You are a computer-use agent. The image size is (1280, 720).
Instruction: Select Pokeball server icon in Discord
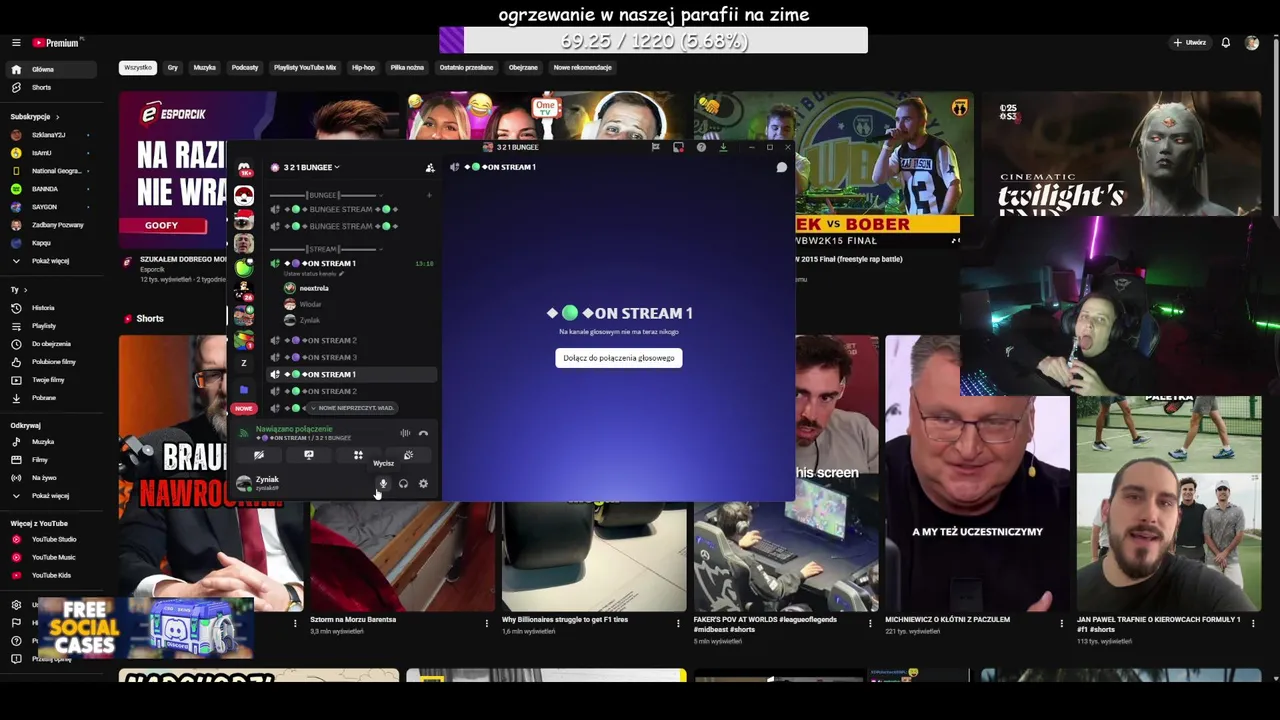coord(244,195)
